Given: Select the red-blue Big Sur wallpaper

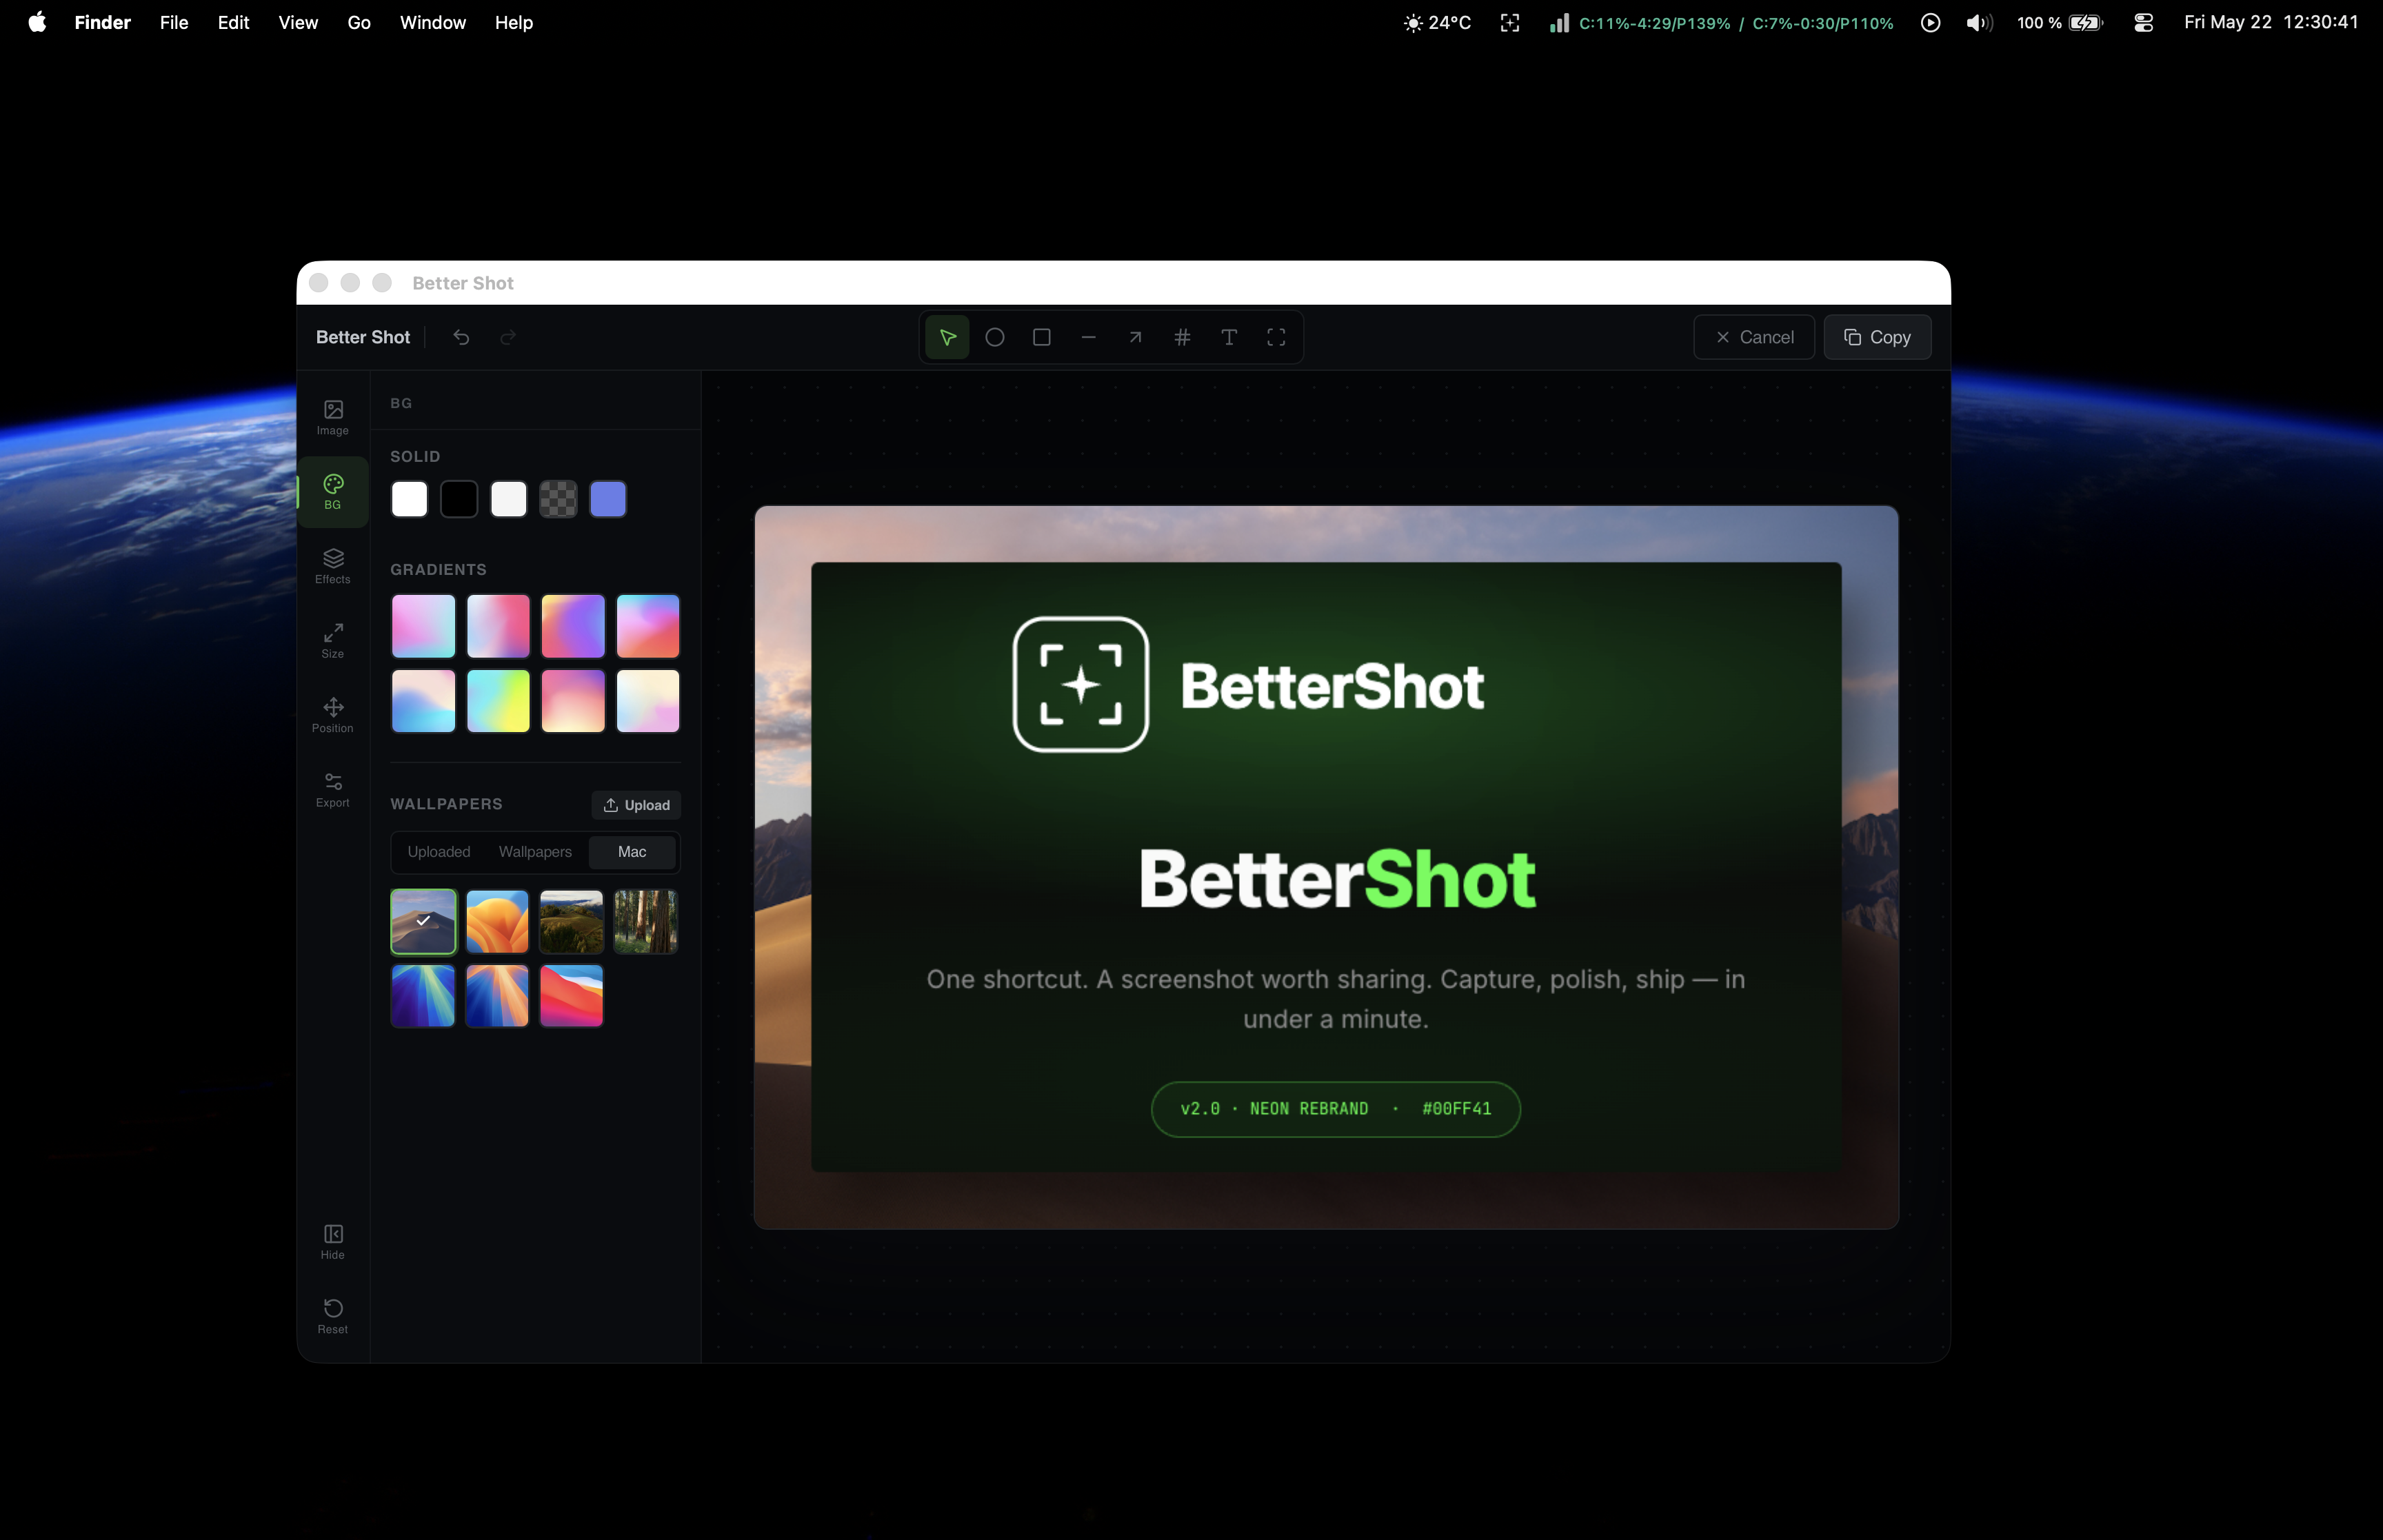Looking at the screenshot, I should pyautogui.click(x=571, y=996).
